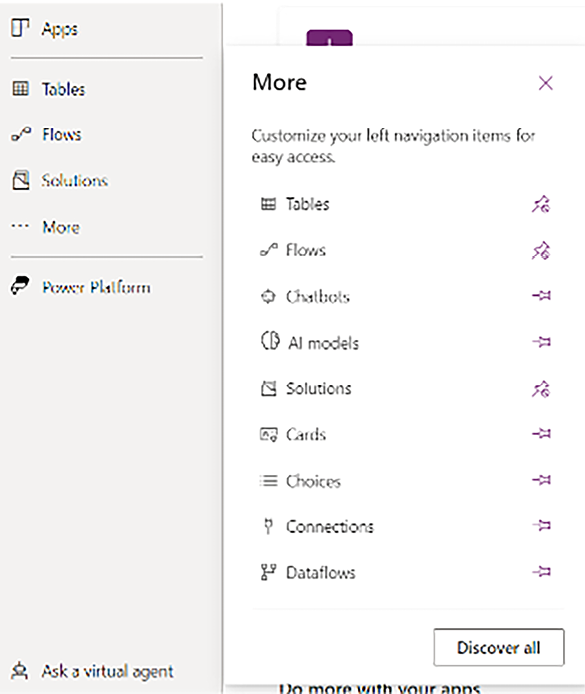Unpin Solutions in More panel
585x694 pixels.
click(x=541, y=389)
